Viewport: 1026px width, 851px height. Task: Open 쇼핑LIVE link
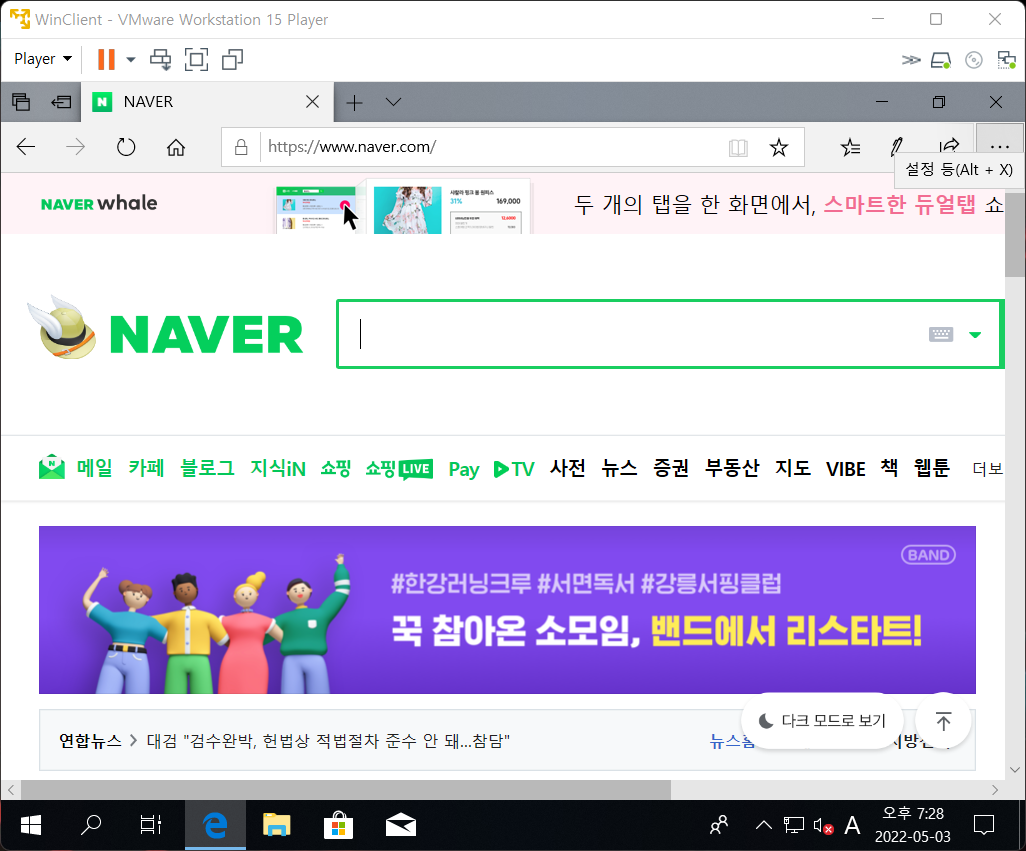pos(398,469)
